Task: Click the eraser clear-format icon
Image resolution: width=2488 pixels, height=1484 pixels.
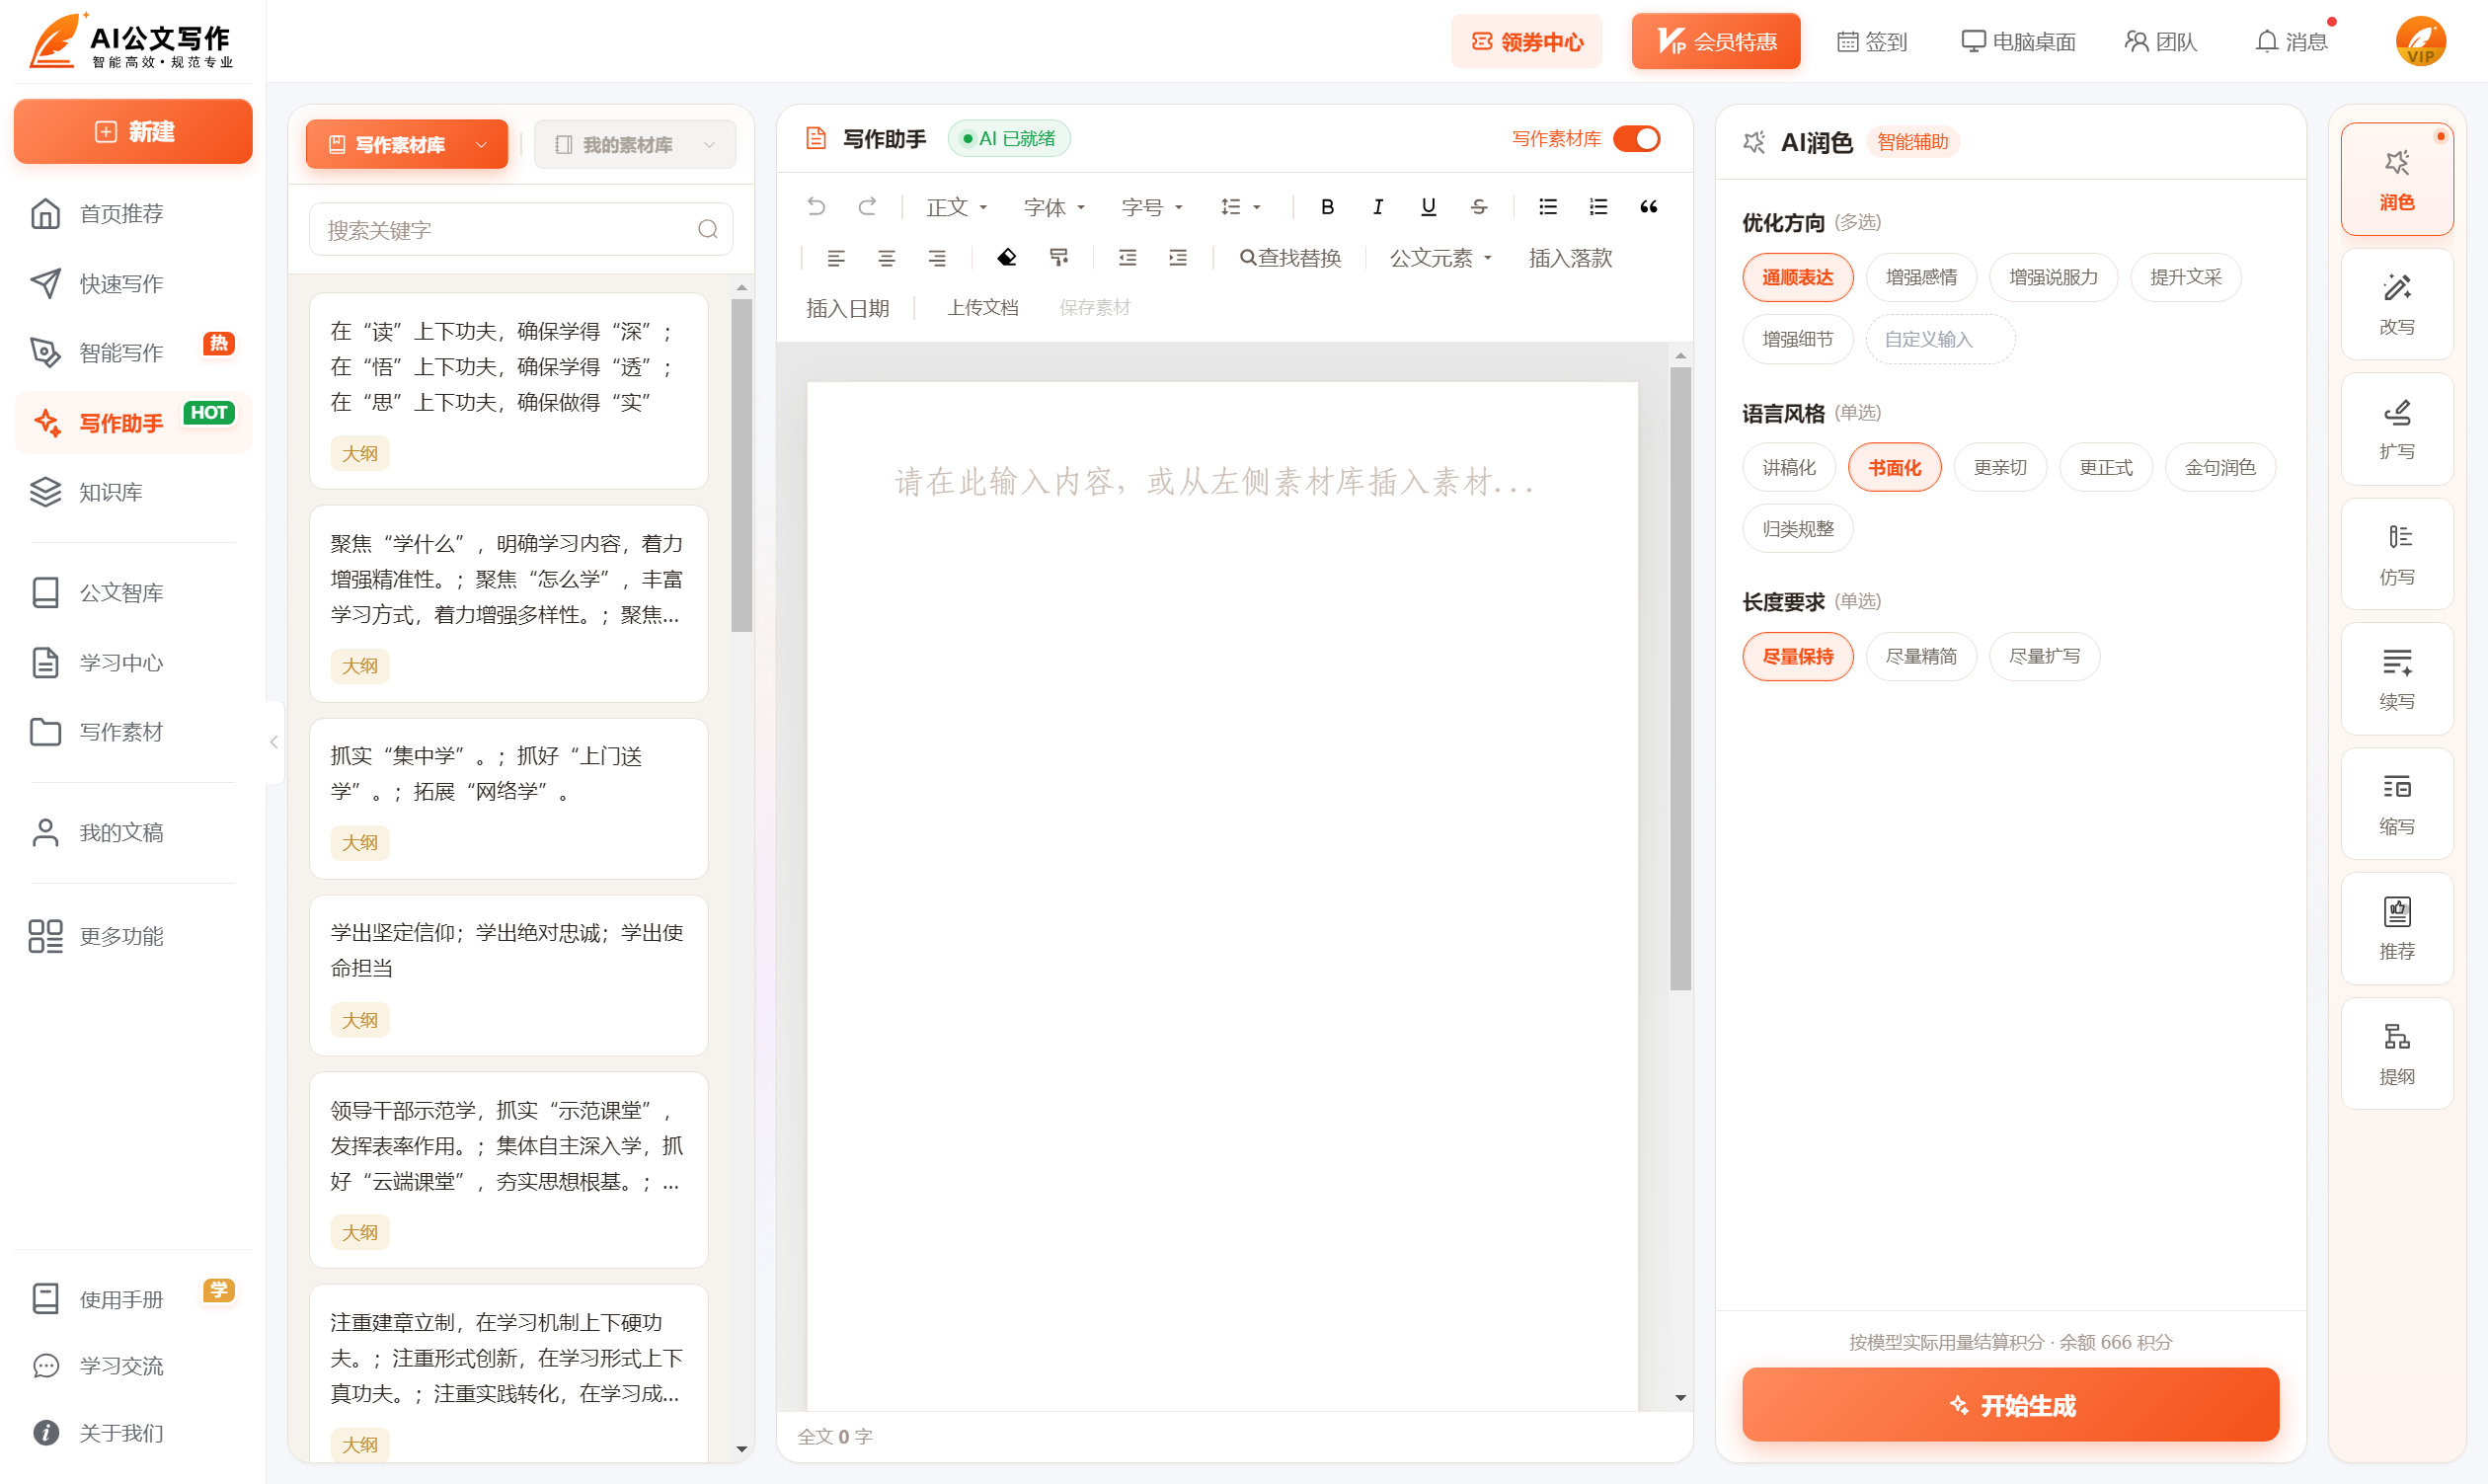Action: pos(1006,258)
